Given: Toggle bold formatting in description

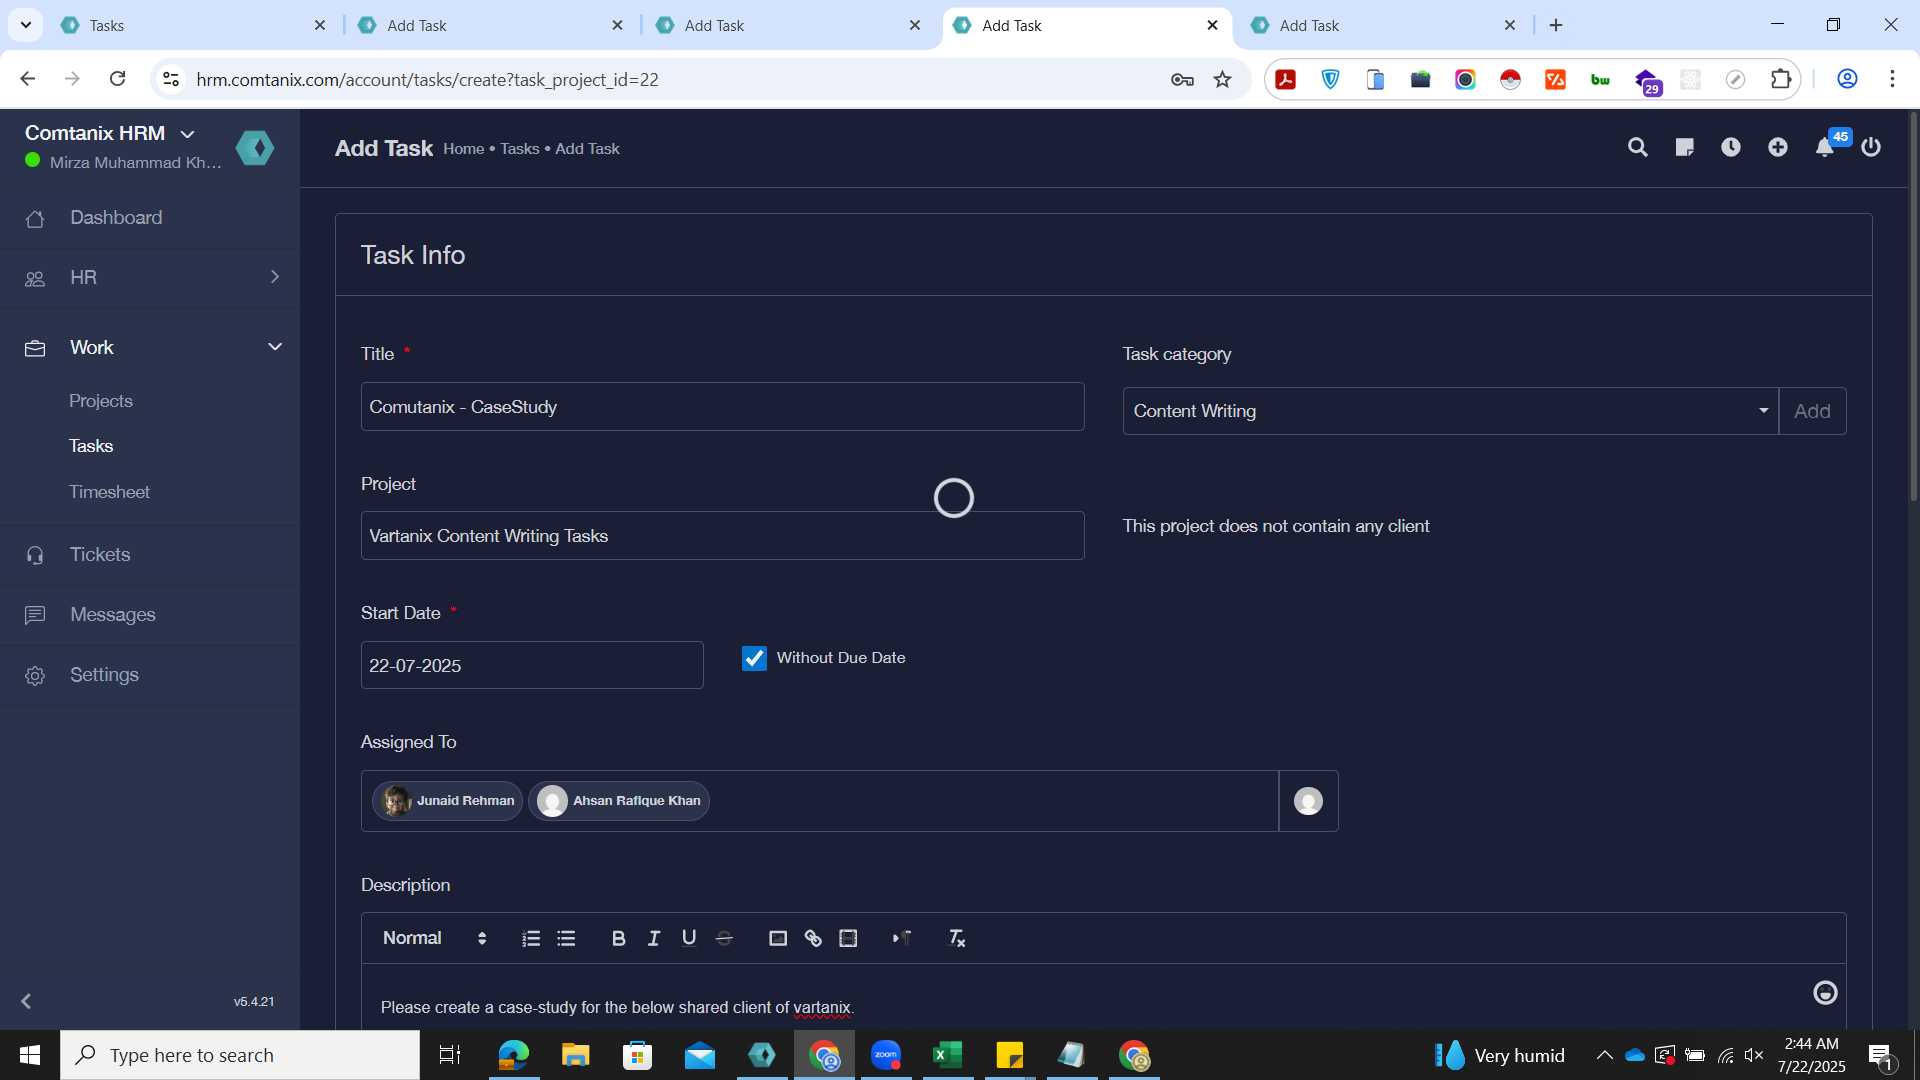Looking at the screenshot, I should (618, 938).
